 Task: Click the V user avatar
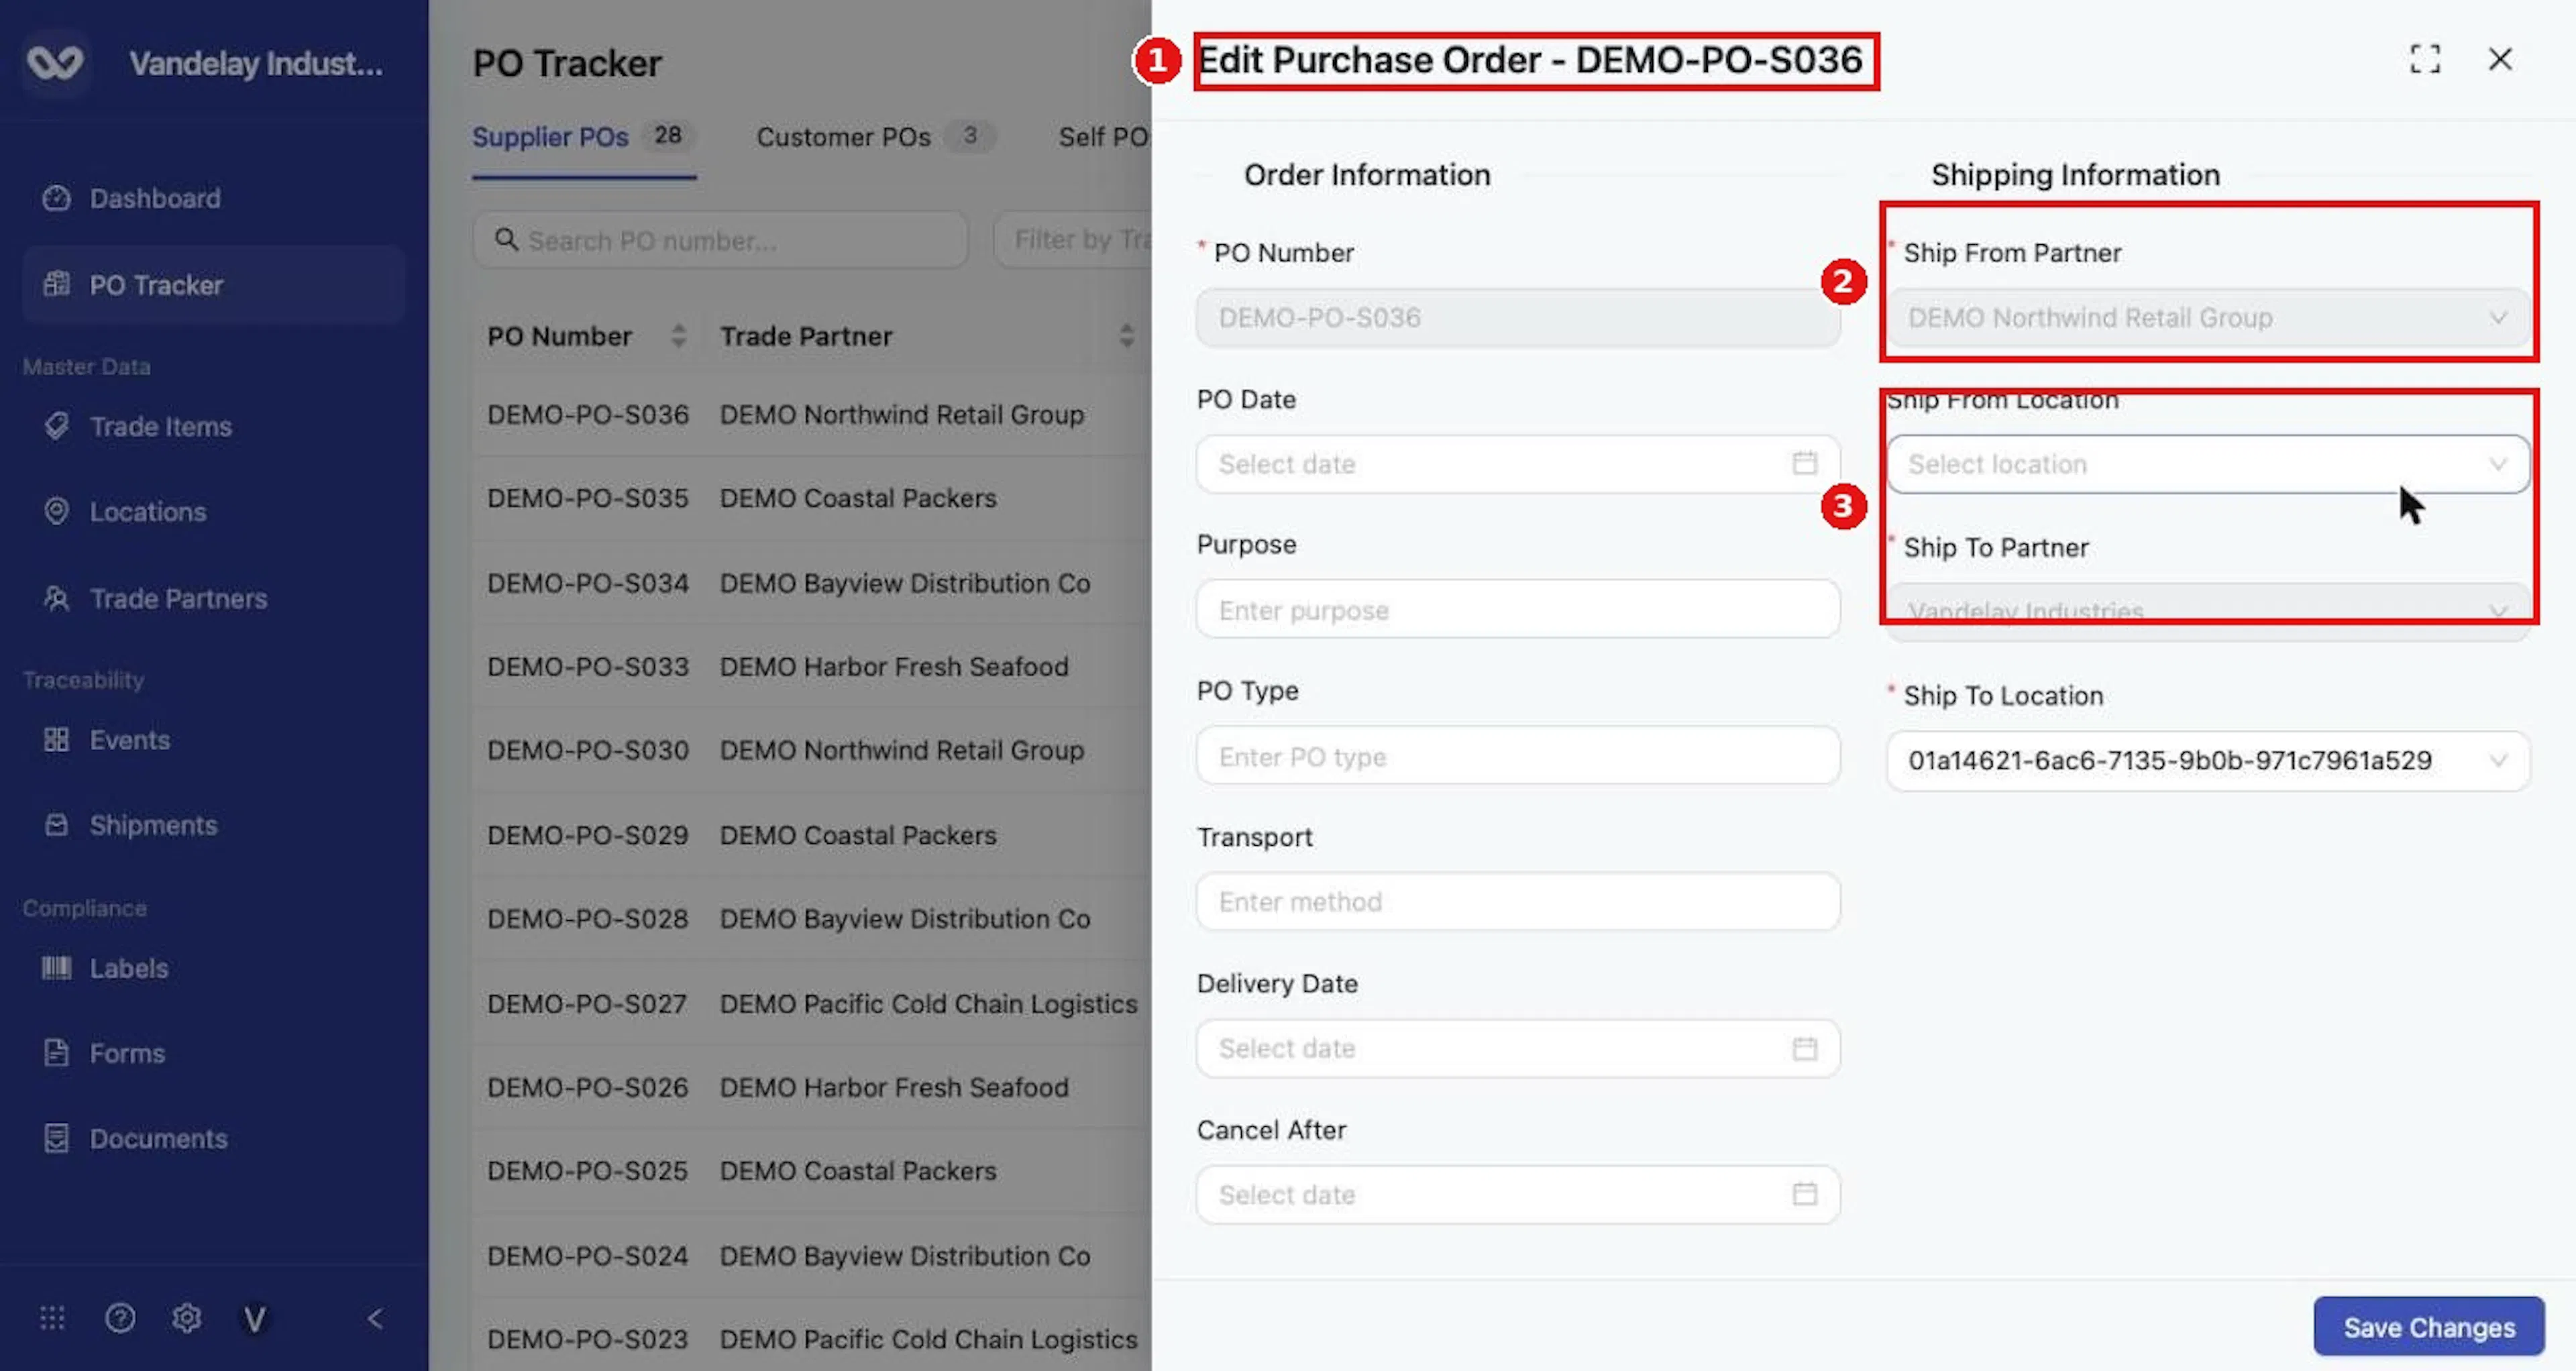pyautogui.click(x=255, y=1318)
